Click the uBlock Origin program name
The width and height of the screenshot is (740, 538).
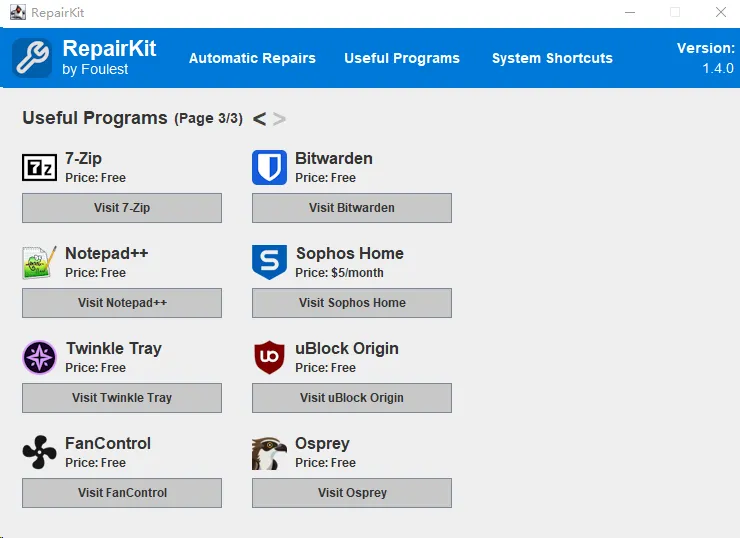tap(347, 349)
